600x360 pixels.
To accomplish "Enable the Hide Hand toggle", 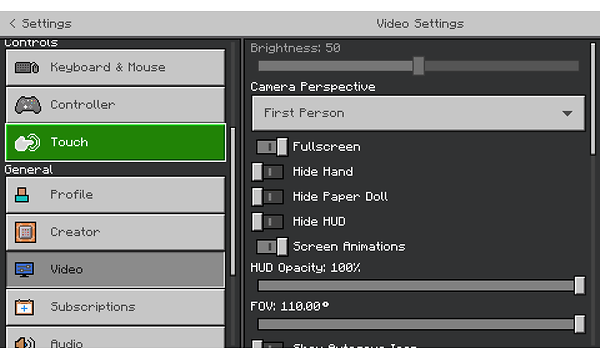I will pos(267,172).
